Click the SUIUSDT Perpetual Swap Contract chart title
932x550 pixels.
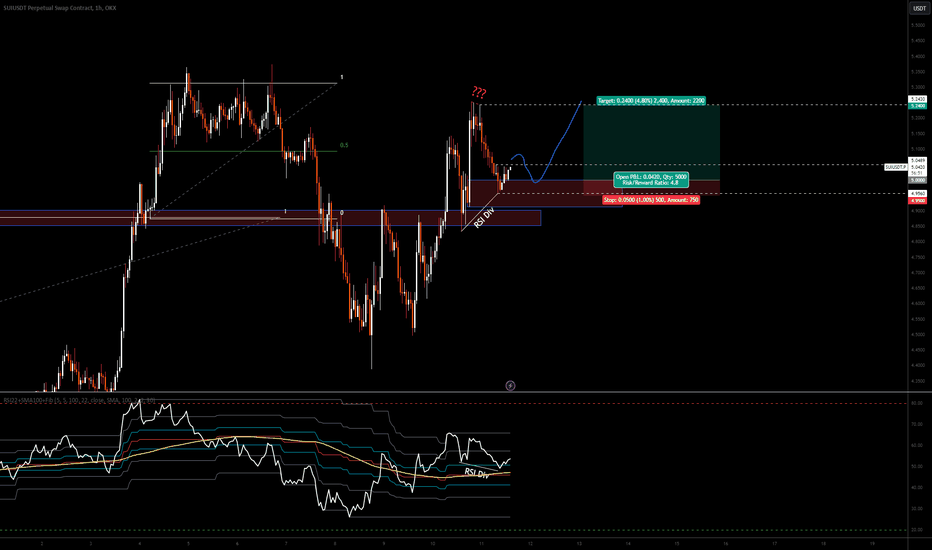61,8
